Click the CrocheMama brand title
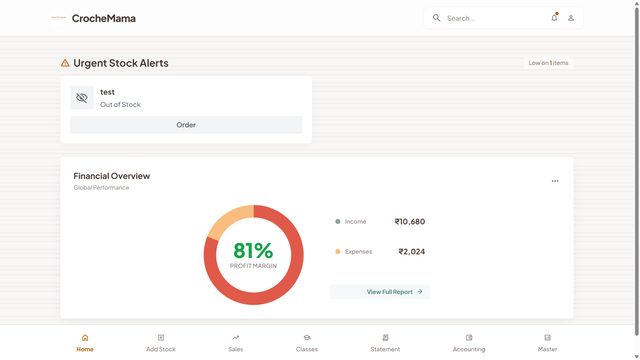This screenshot has width=640, height=360. coord(104,18)
